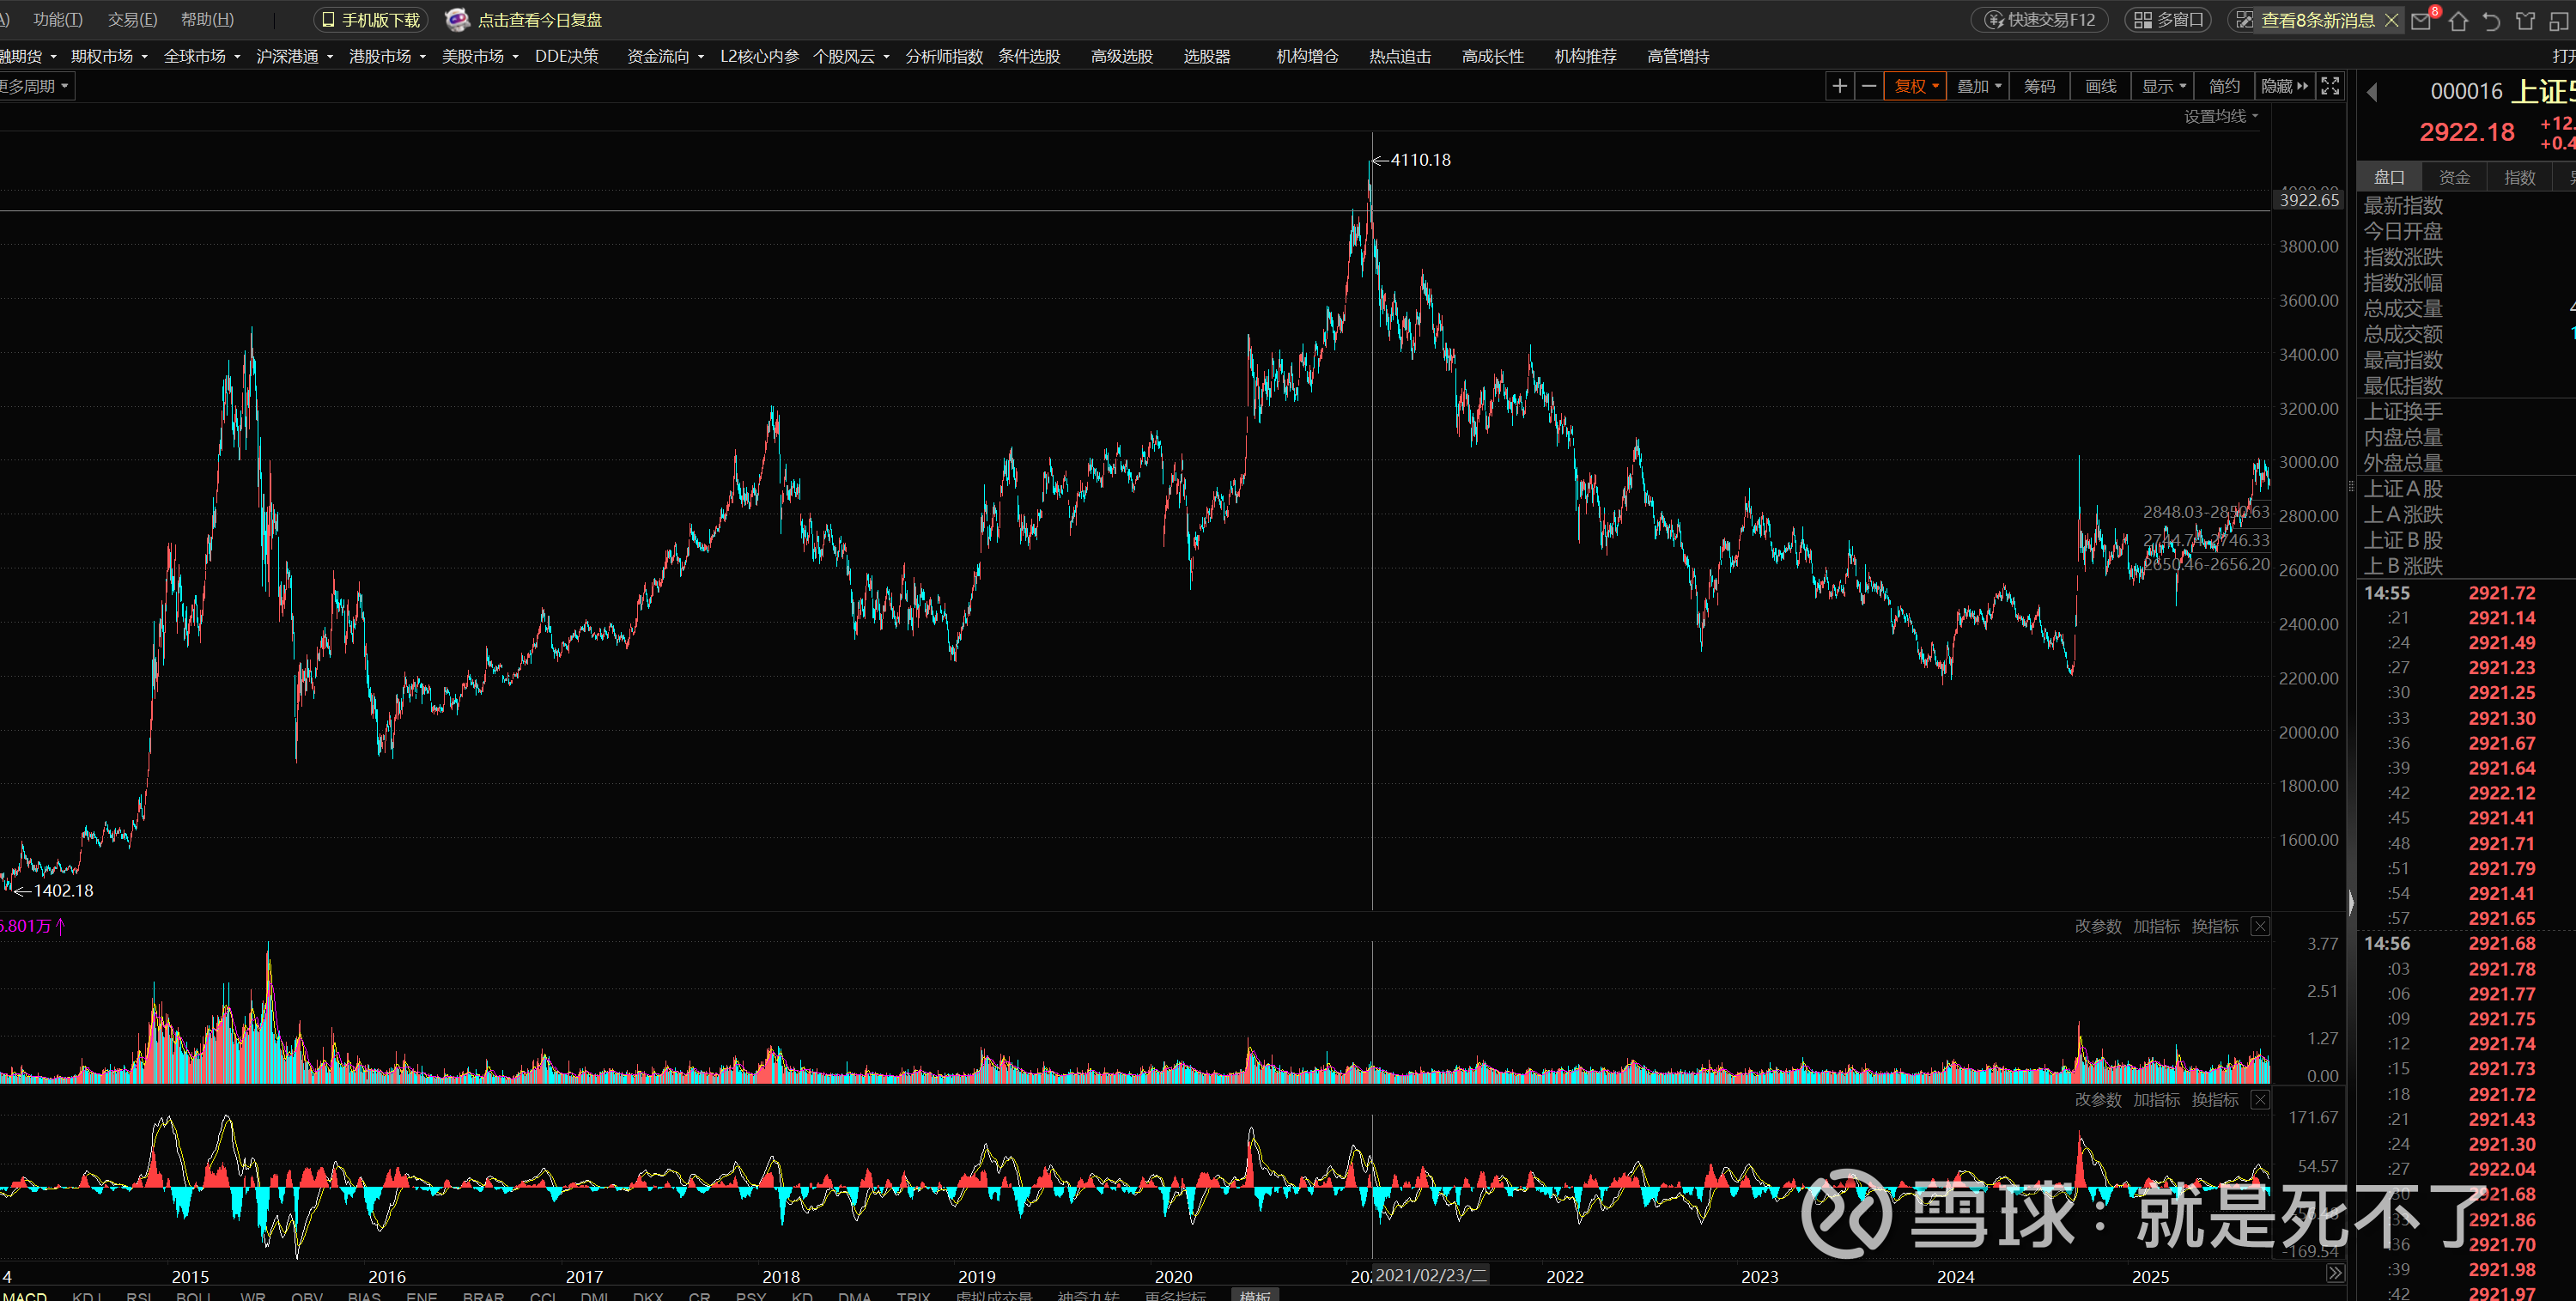
Task: Toggle the 筹码 chip distribution view
Action: [x=2039, y=86]
